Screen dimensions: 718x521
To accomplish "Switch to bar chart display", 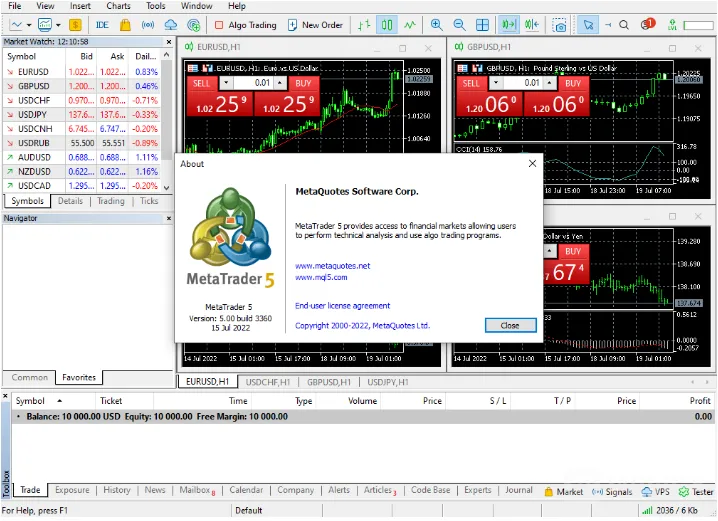I will point(364,25).
